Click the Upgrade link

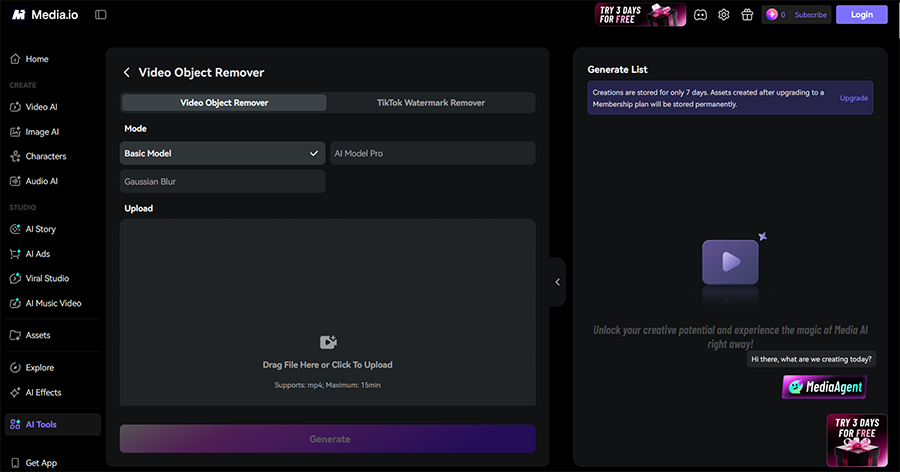(x=854, y=98)
